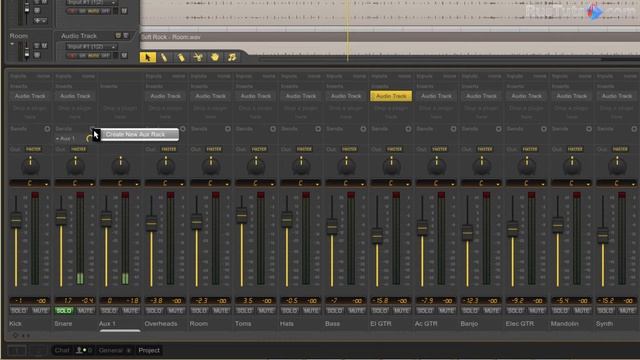Click Room Audio Track label in track list
The height and width of the screenshot is (360, 640).
pos(79,36)
